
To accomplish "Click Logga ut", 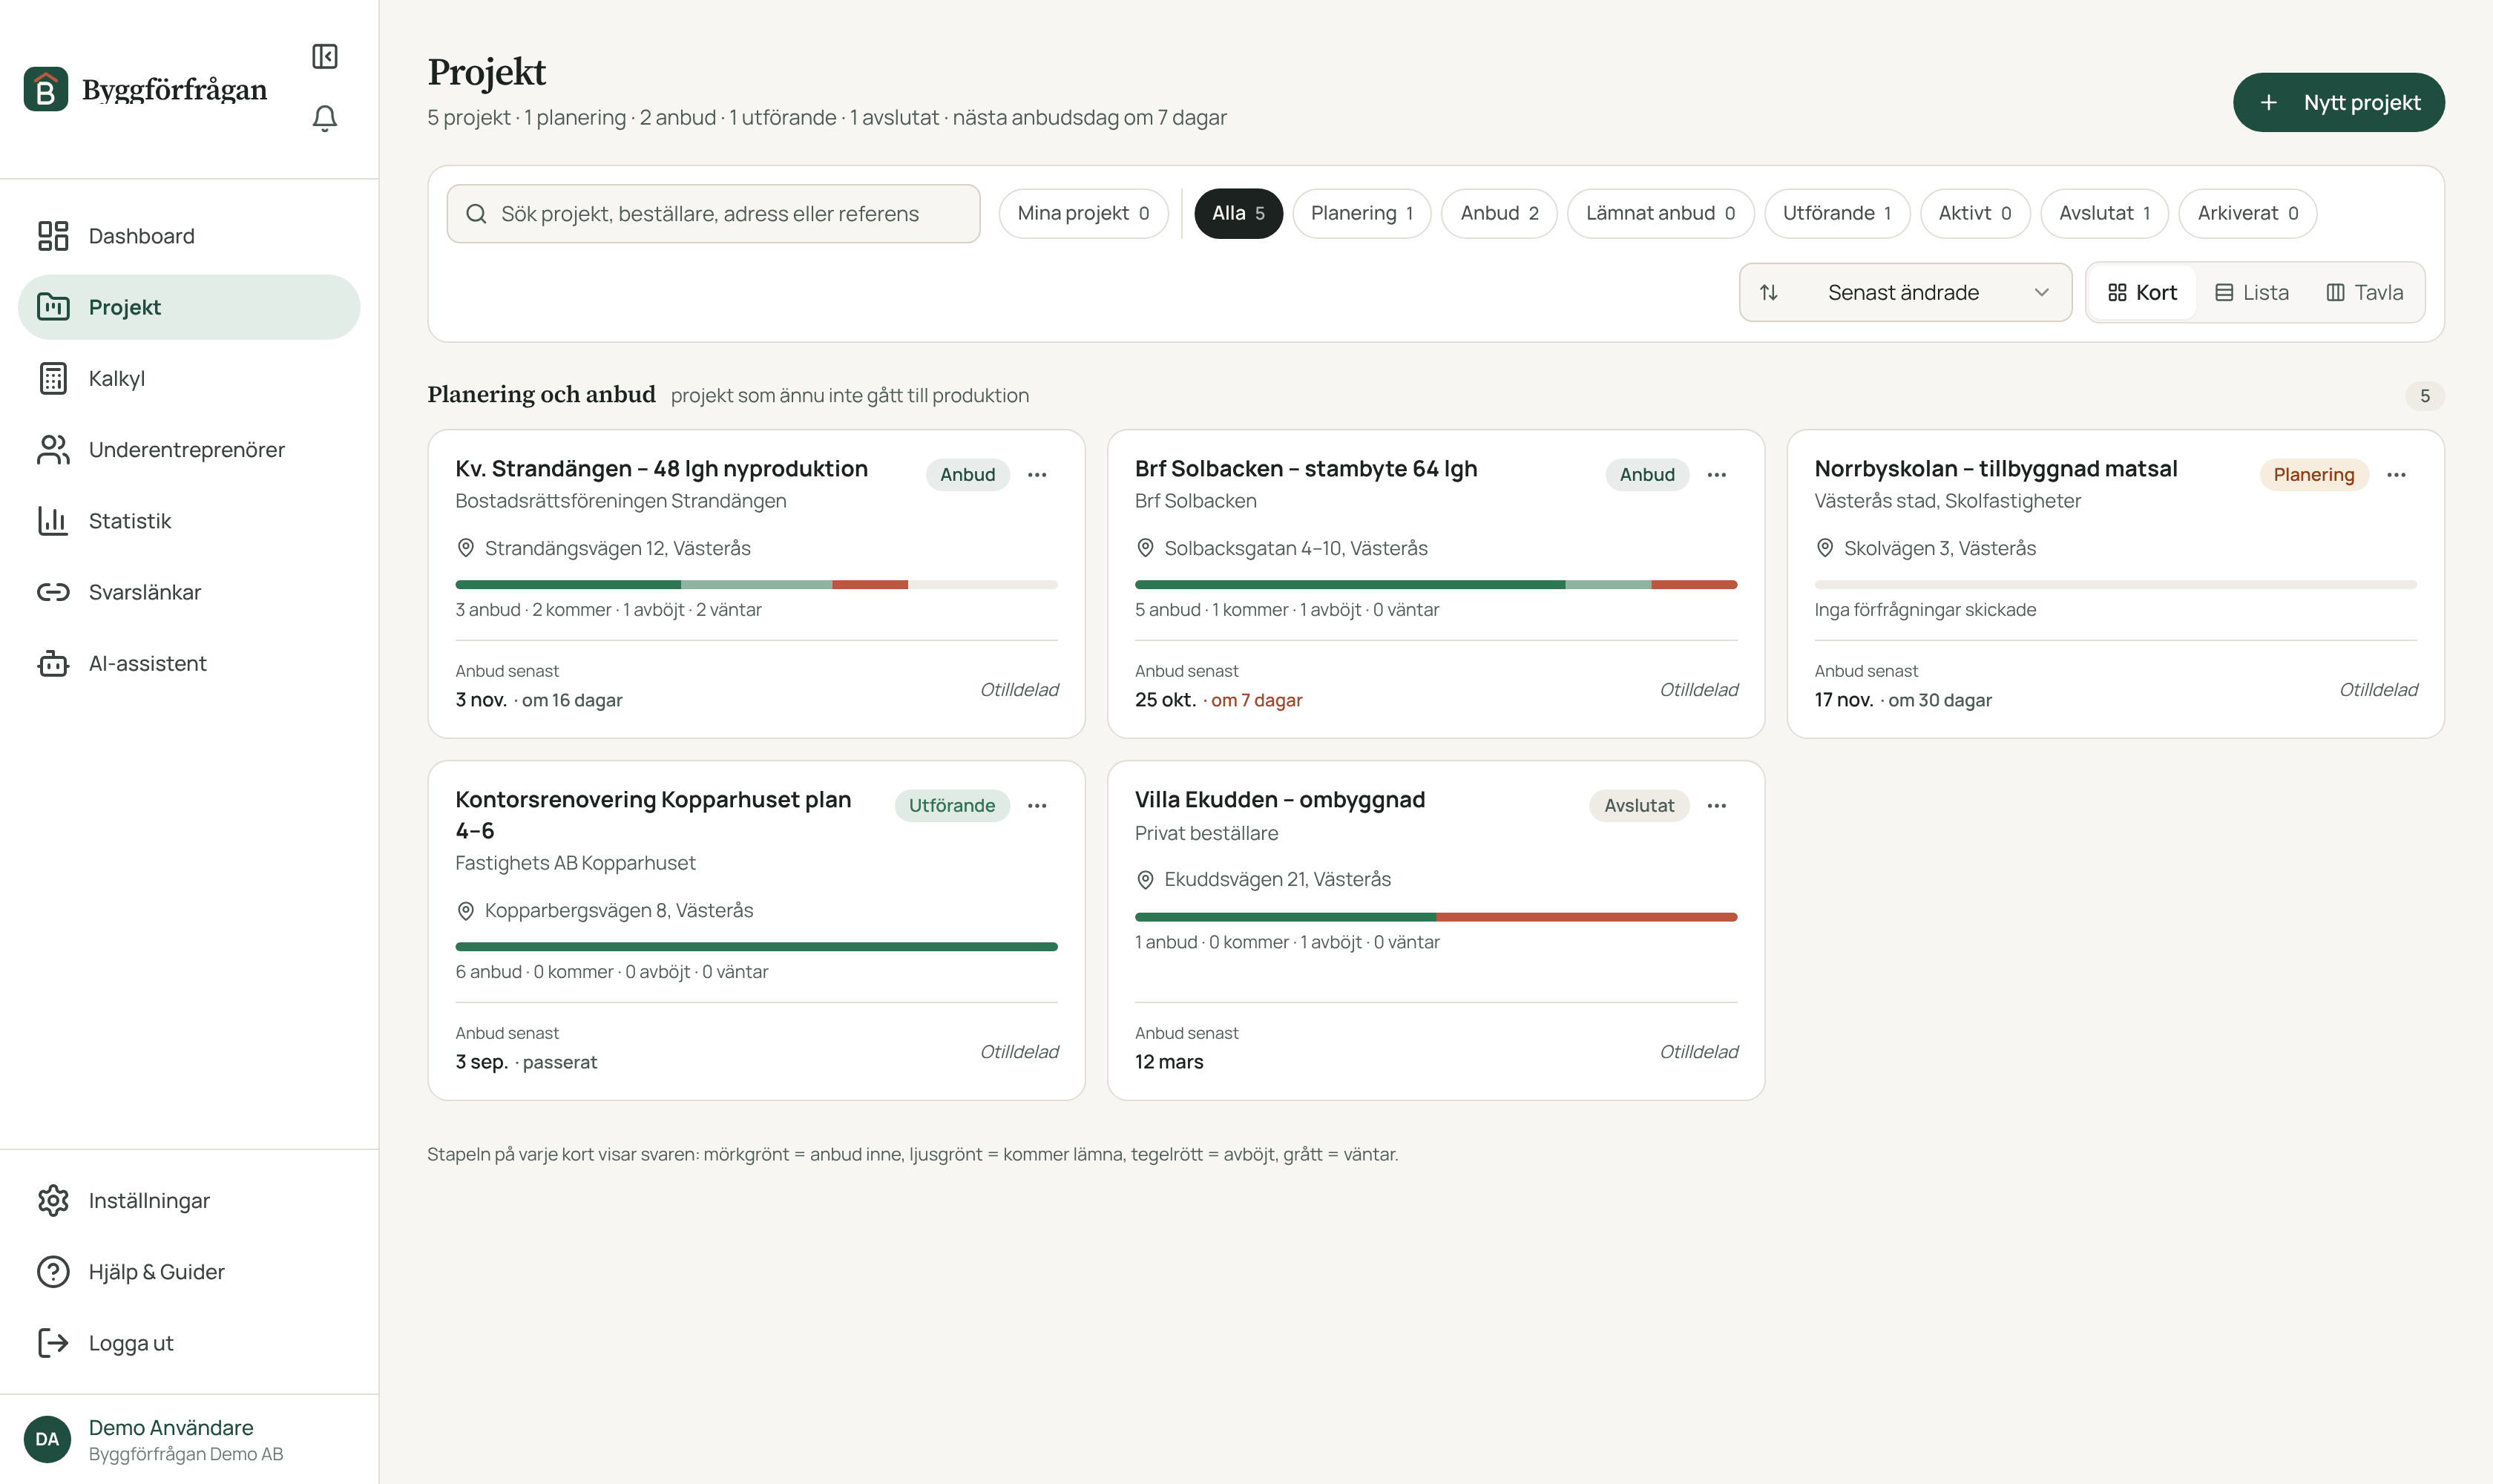I will tap(189, 1343).
